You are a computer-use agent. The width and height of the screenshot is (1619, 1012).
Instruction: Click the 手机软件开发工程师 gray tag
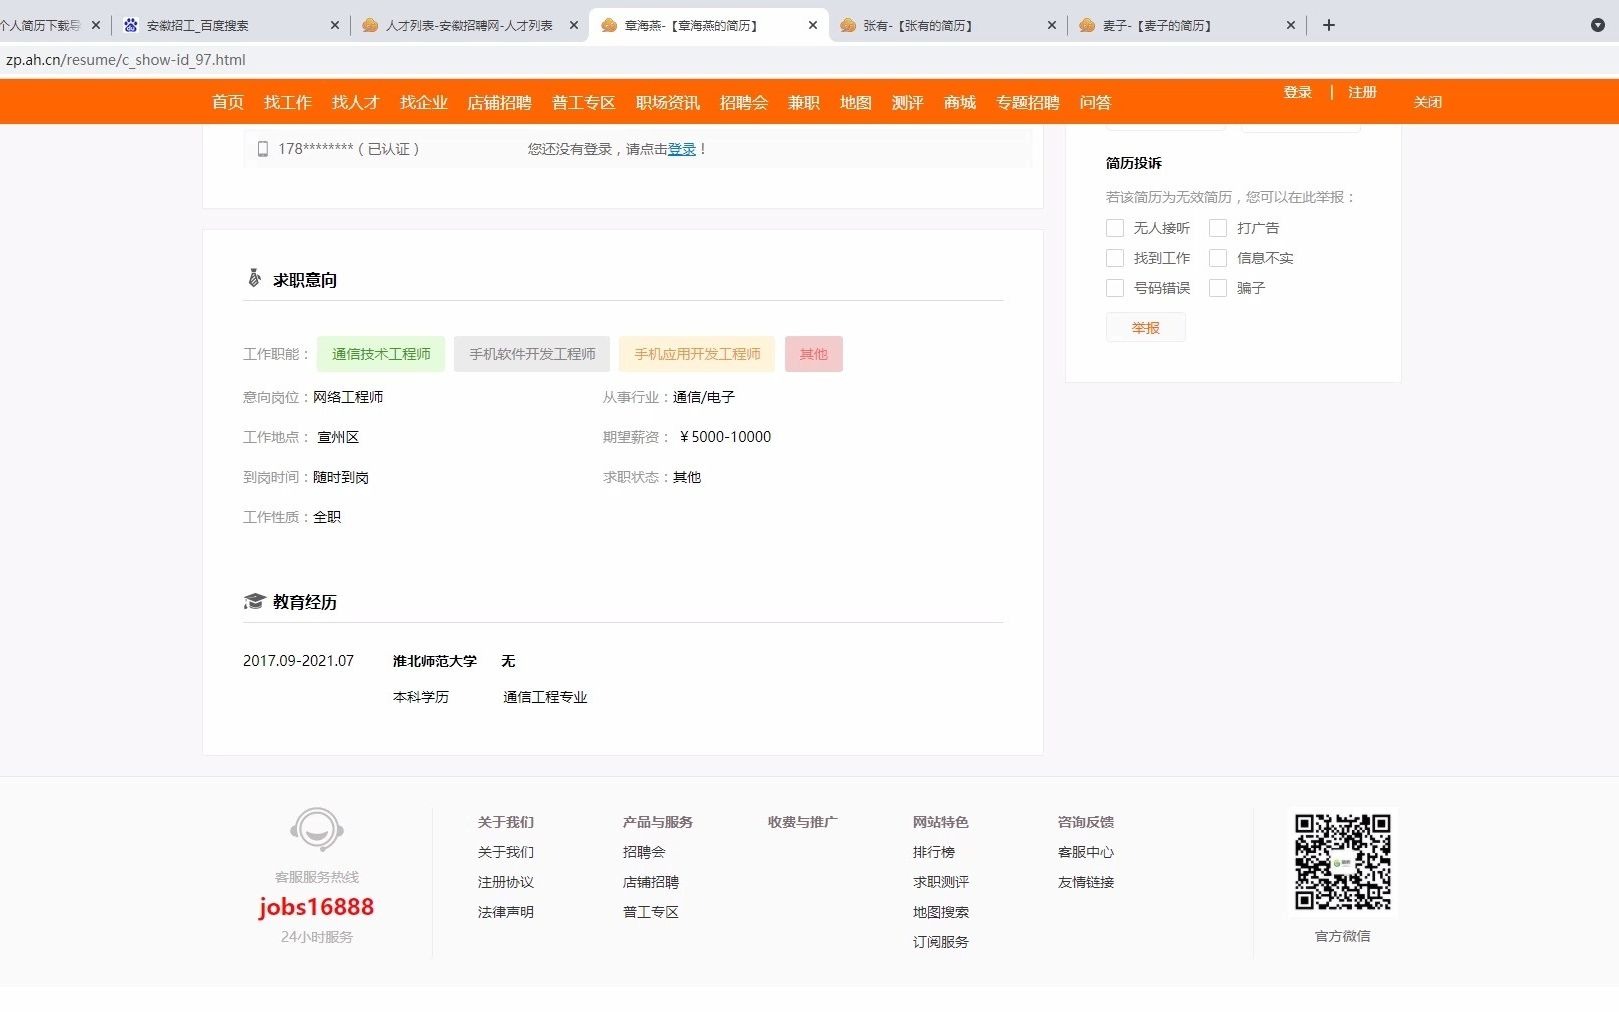532,354
